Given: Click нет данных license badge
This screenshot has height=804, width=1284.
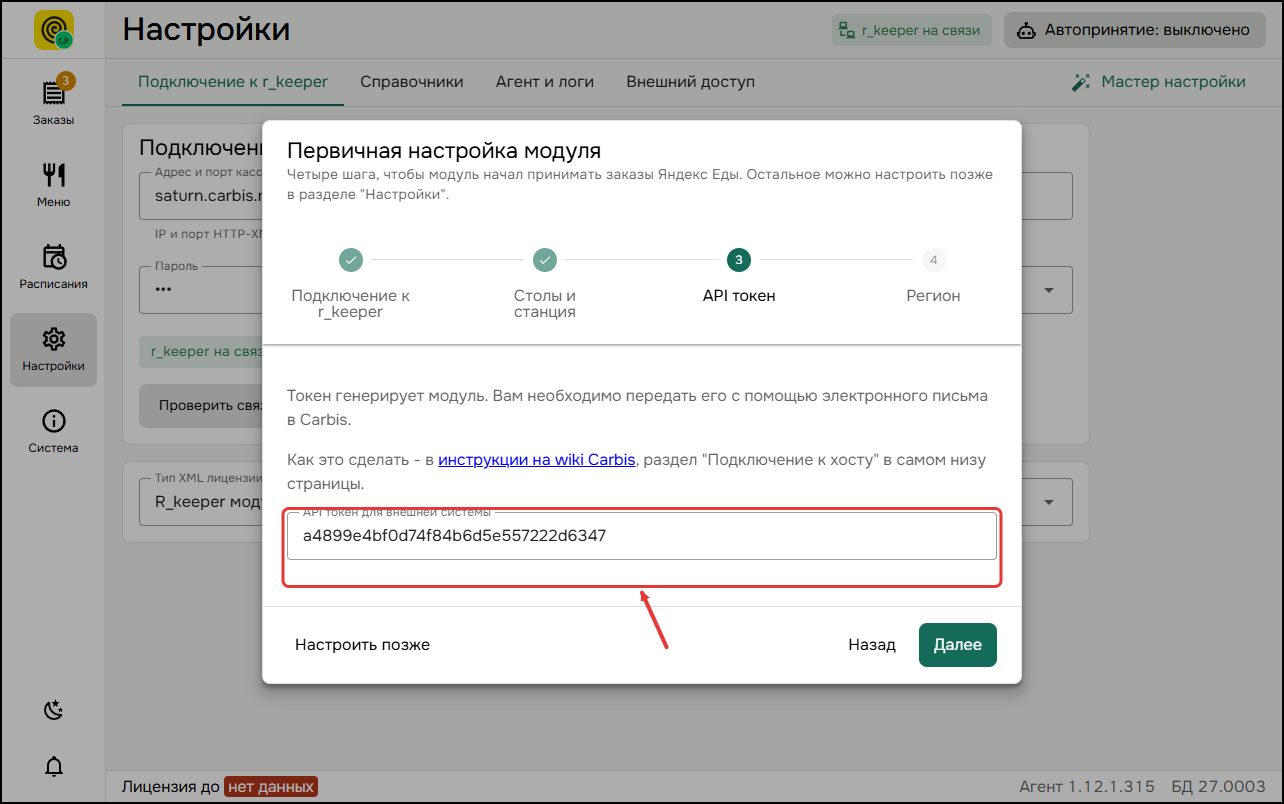Looking at the screenshot, I should [x=271, y=787].
